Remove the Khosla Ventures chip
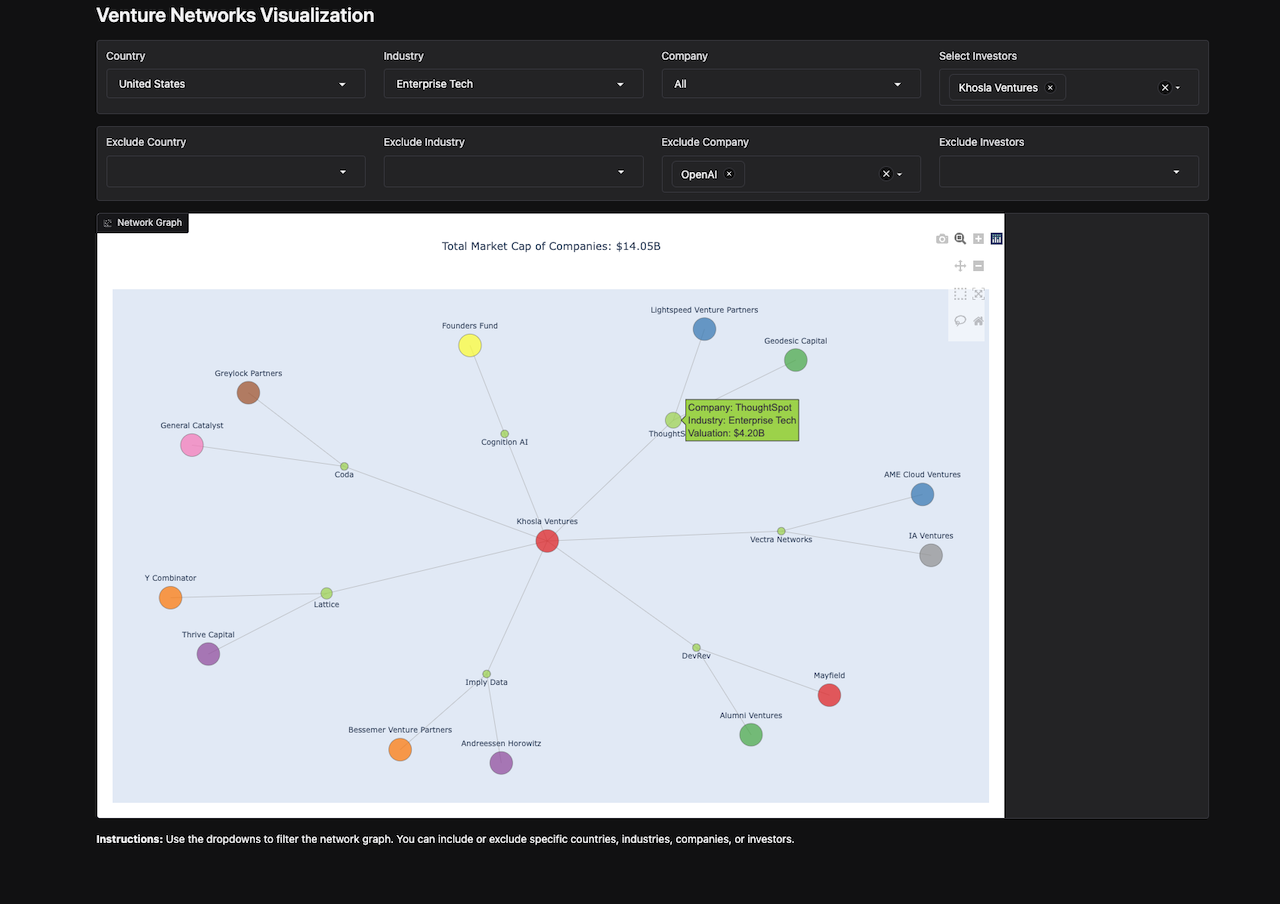The height and width of the screenshot is (904, 1280). coord(1050,88)
